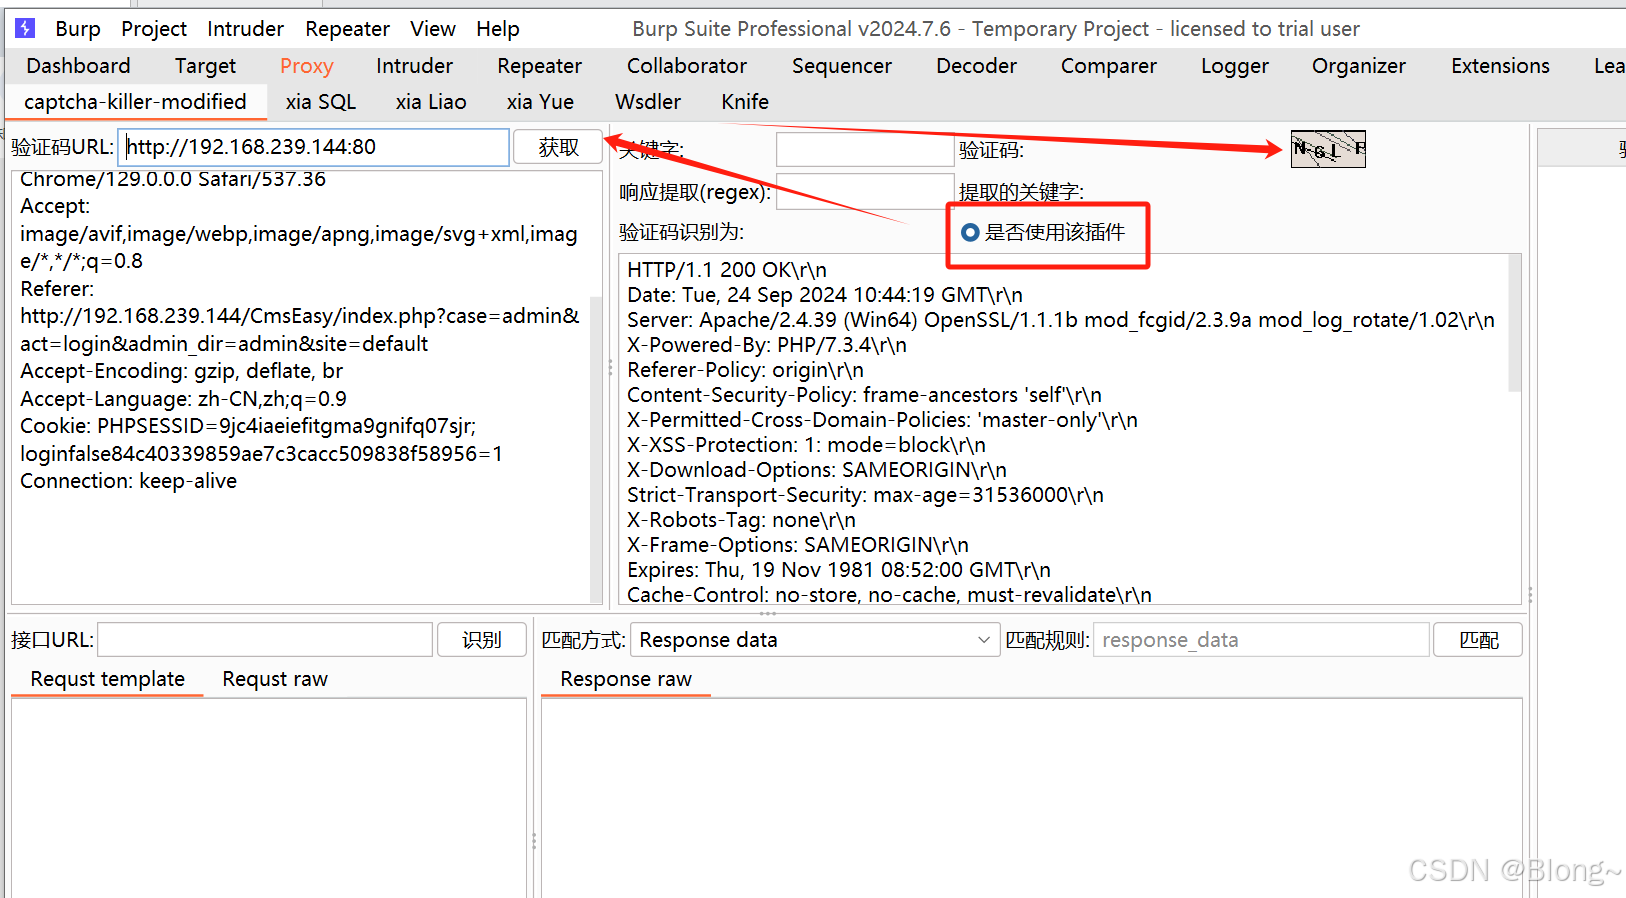Viewport: 1626px width, 898px height.
Task: Open the Help menu
Action: (497, 29)
